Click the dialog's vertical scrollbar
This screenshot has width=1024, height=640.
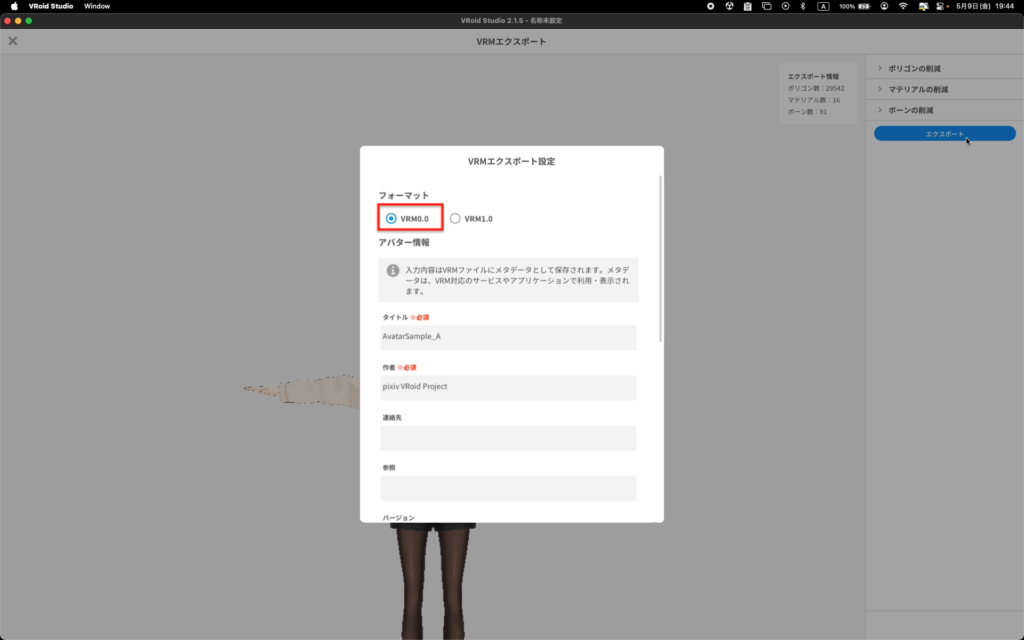coord(660,259)
